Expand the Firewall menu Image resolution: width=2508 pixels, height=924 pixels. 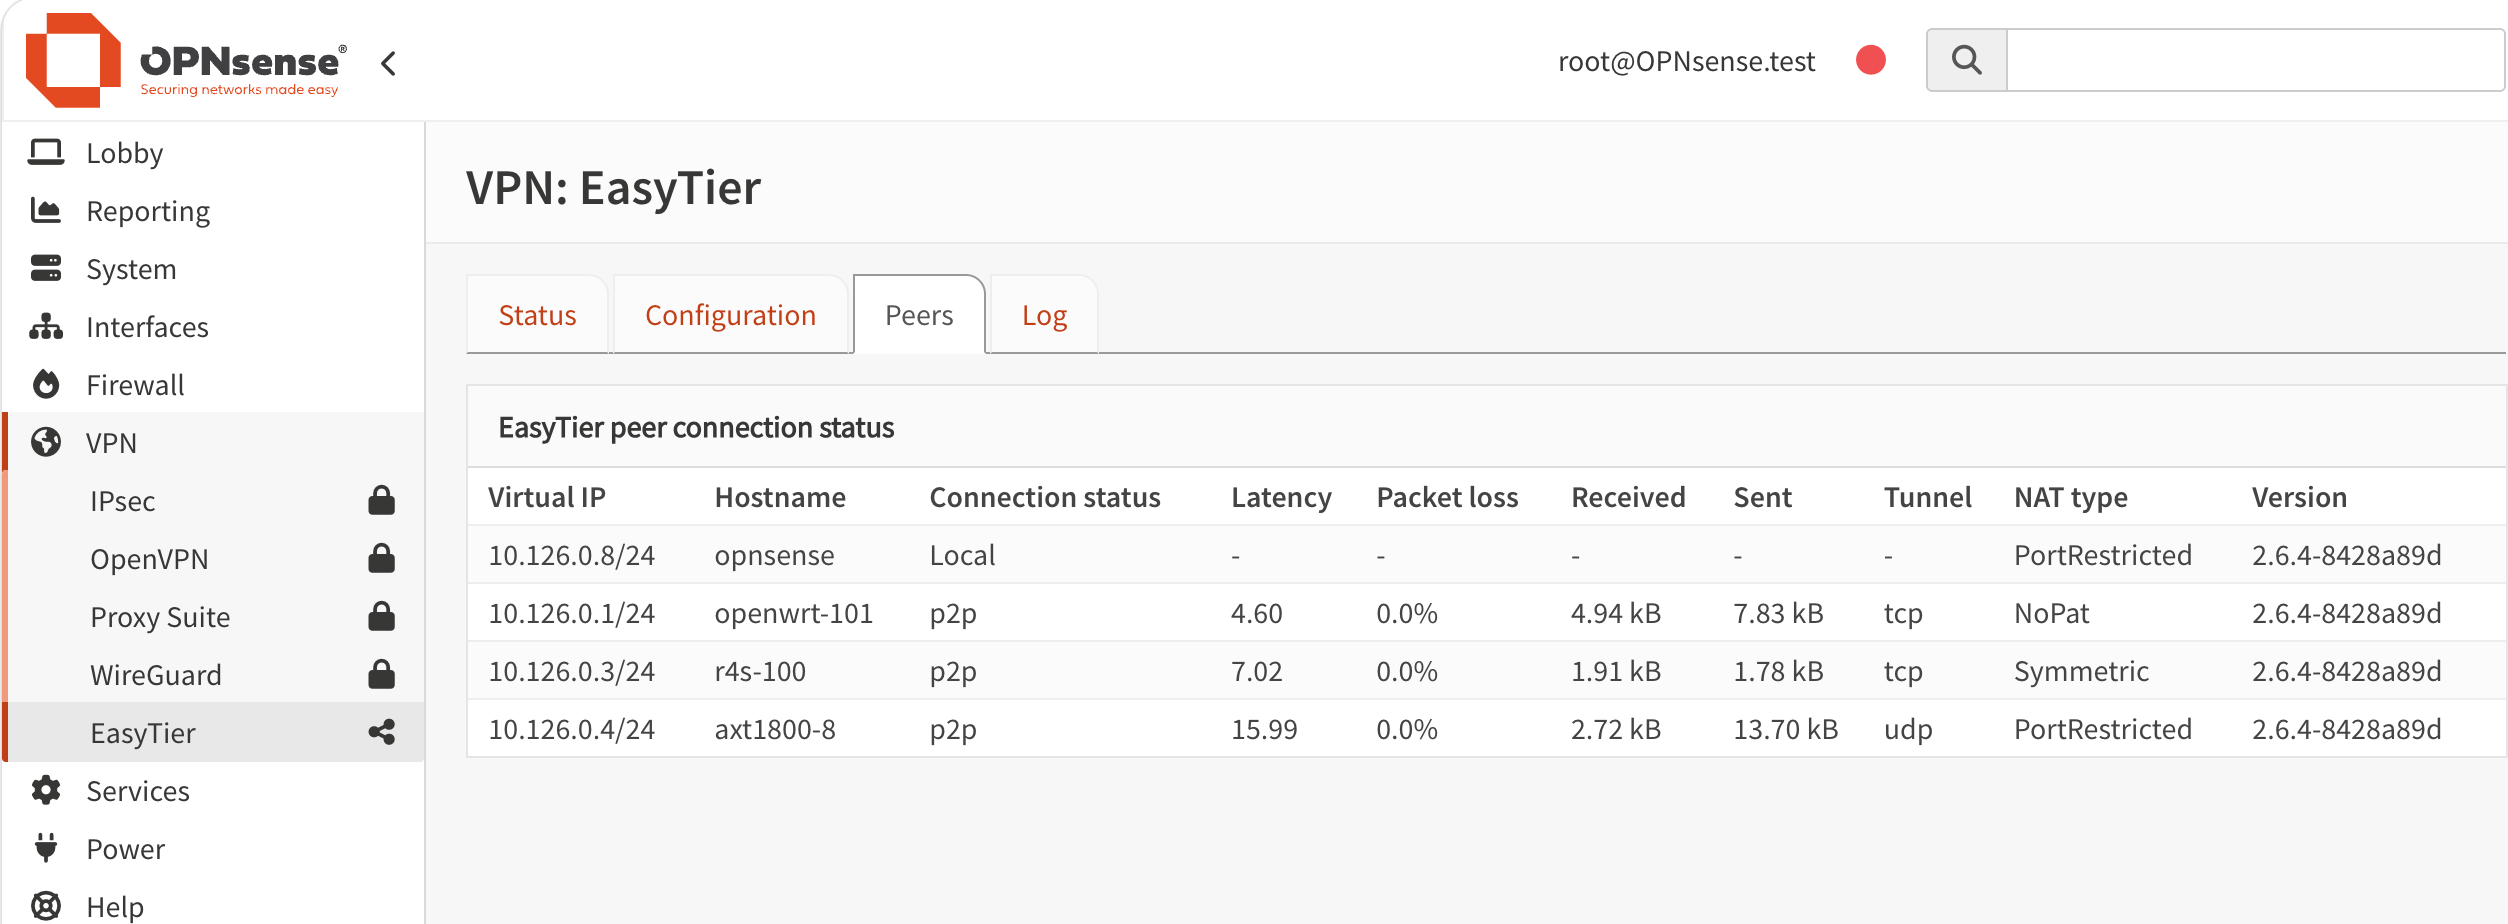[x=135, y=385]
